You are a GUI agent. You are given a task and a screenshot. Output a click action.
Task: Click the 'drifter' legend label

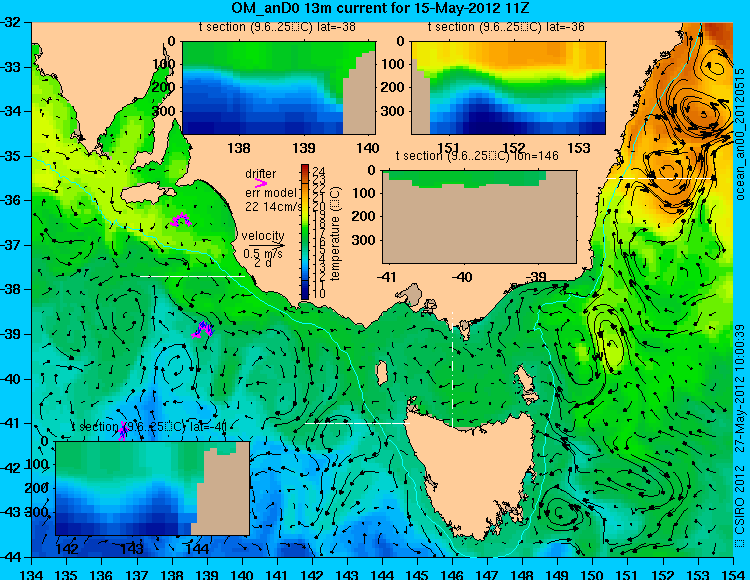pyautogui.click(x=261, y=174)
